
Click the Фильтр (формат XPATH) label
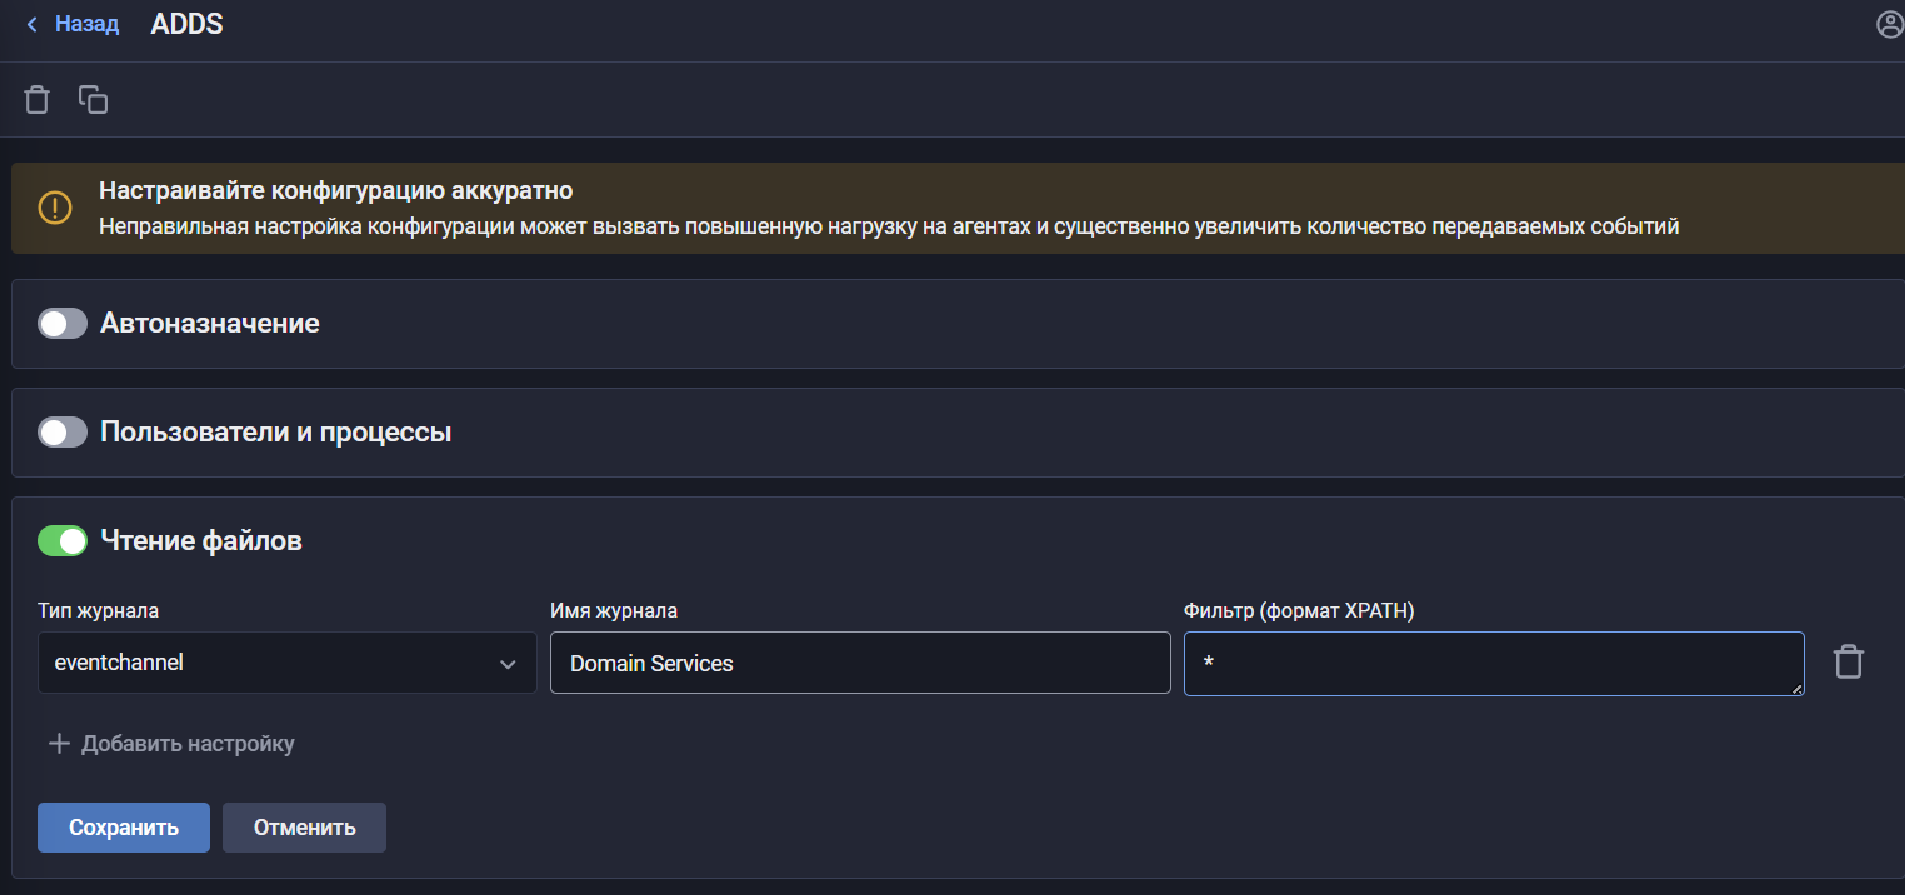(x=1299, y=611)
